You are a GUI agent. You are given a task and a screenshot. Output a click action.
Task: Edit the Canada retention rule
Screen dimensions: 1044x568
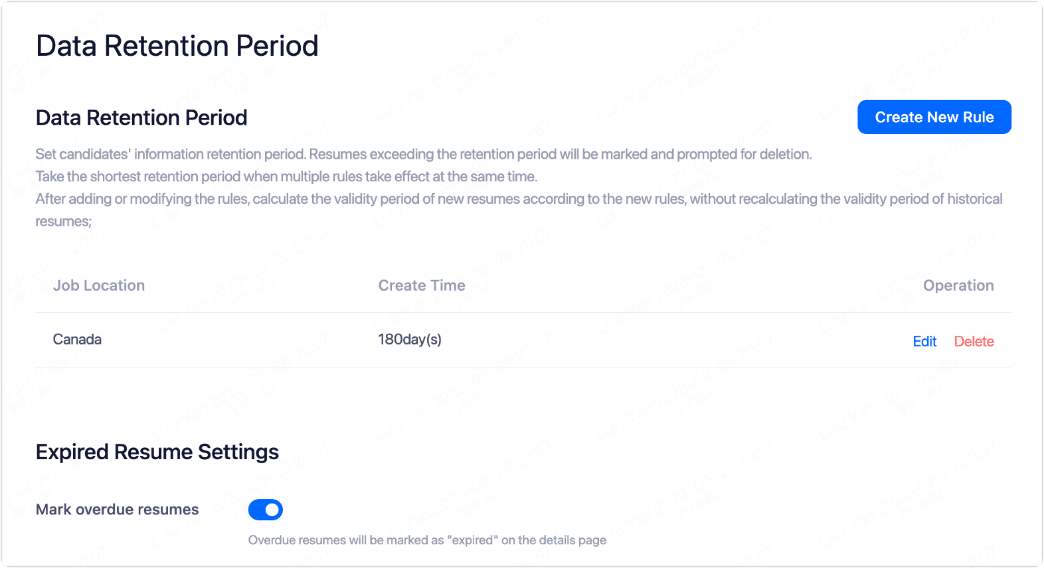coord(924,341)
